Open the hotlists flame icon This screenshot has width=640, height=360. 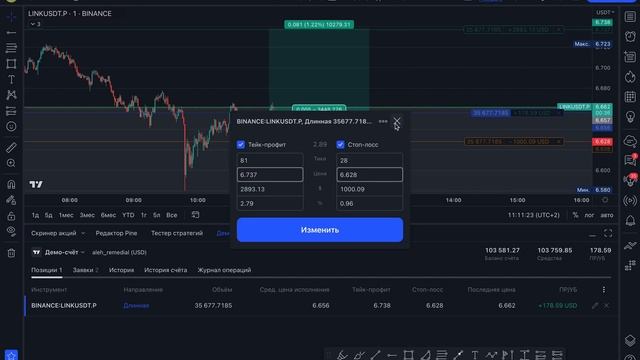[x=630, y=77]
